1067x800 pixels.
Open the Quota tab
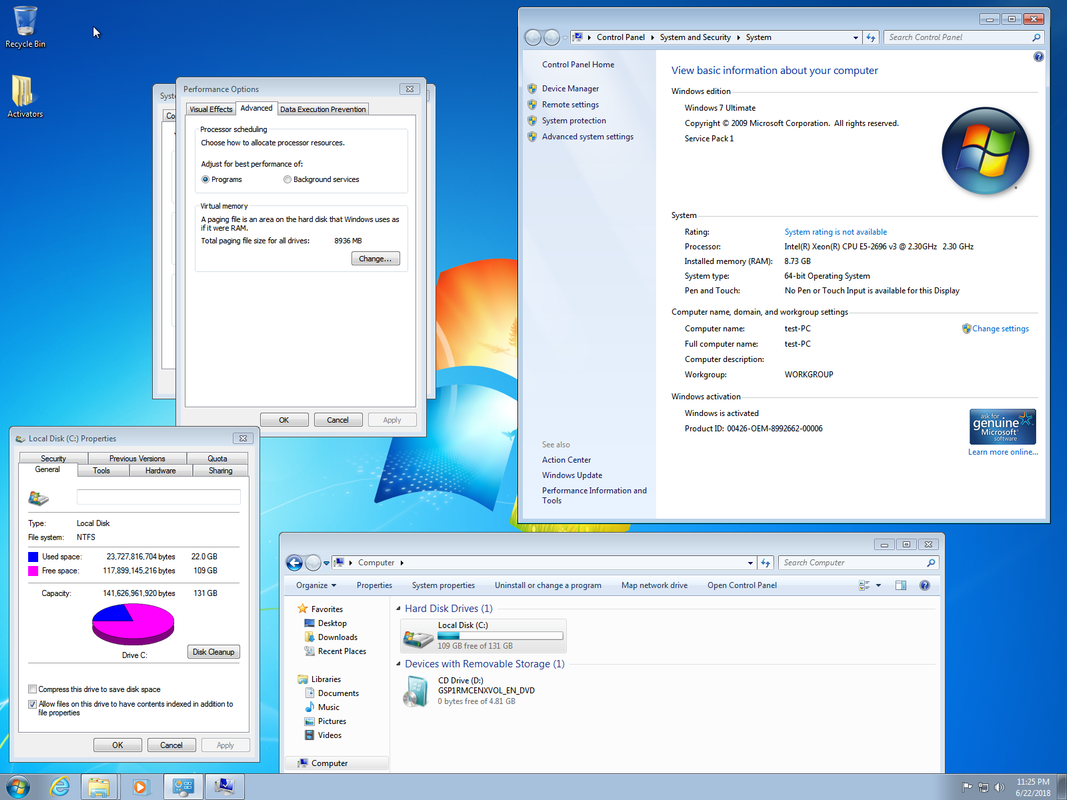click(x=217, y=459)
